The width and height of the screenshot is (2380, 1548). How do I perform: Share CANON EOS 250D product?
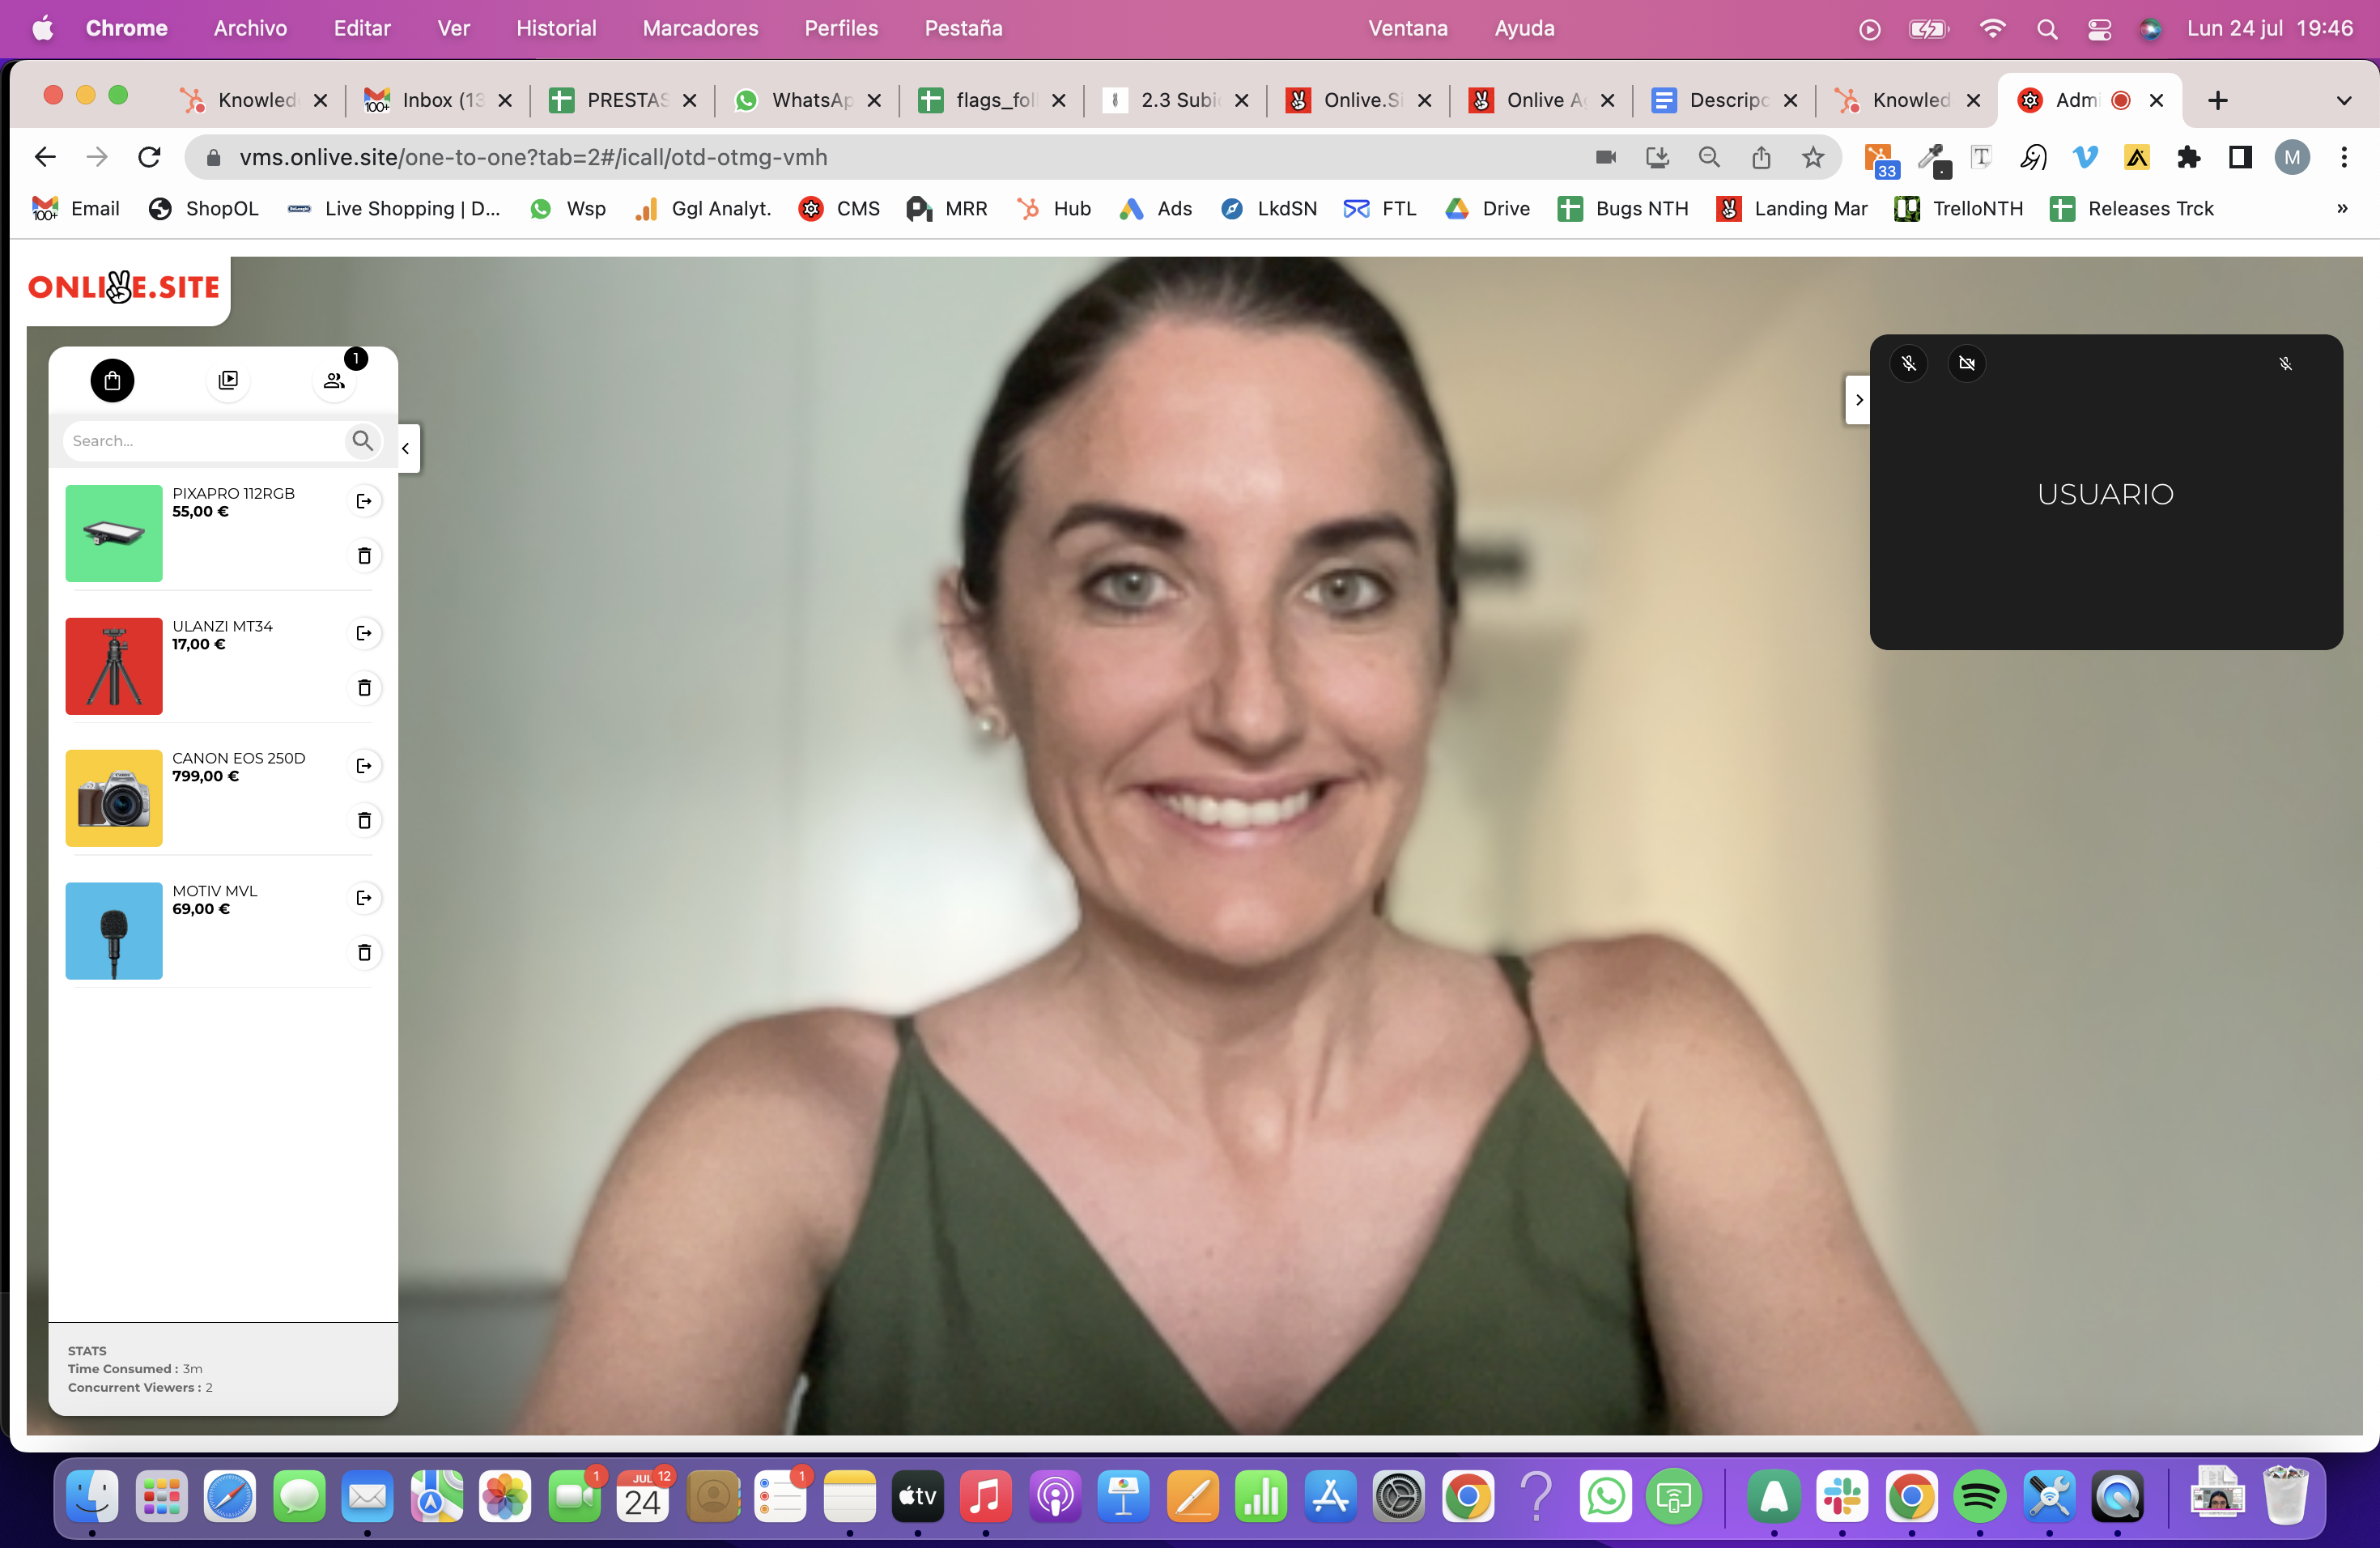tap(364, 766)
